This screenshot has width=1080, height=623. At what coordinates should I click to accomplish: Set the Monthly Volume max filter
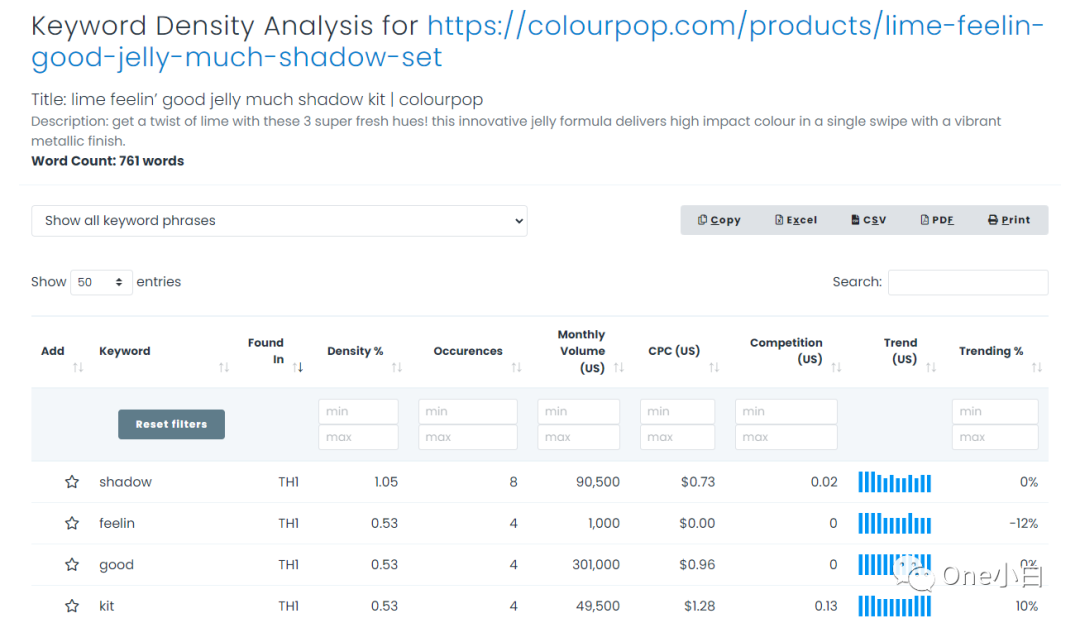click(x=579, y=437)
